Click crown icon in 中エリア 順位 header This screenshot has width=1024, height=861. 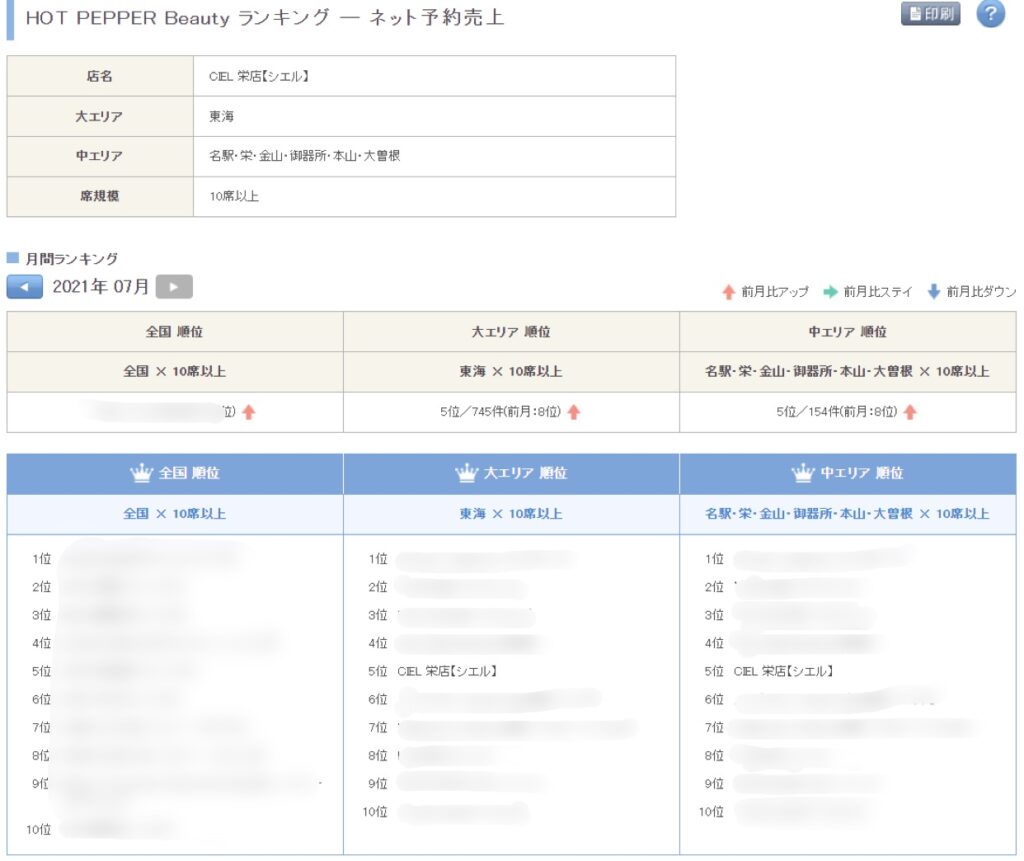pos(803,473)
